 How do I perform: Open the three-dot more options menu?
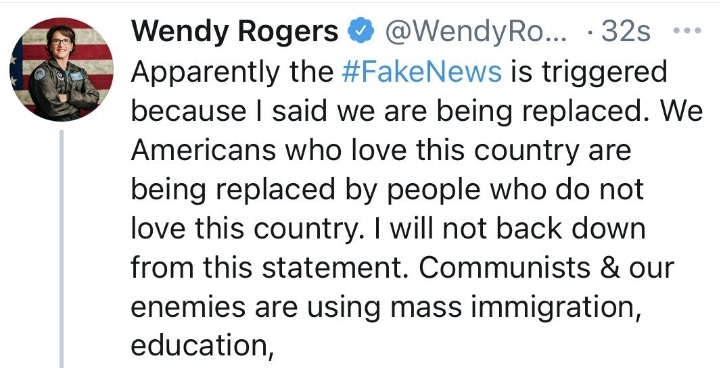coord(687,31)
